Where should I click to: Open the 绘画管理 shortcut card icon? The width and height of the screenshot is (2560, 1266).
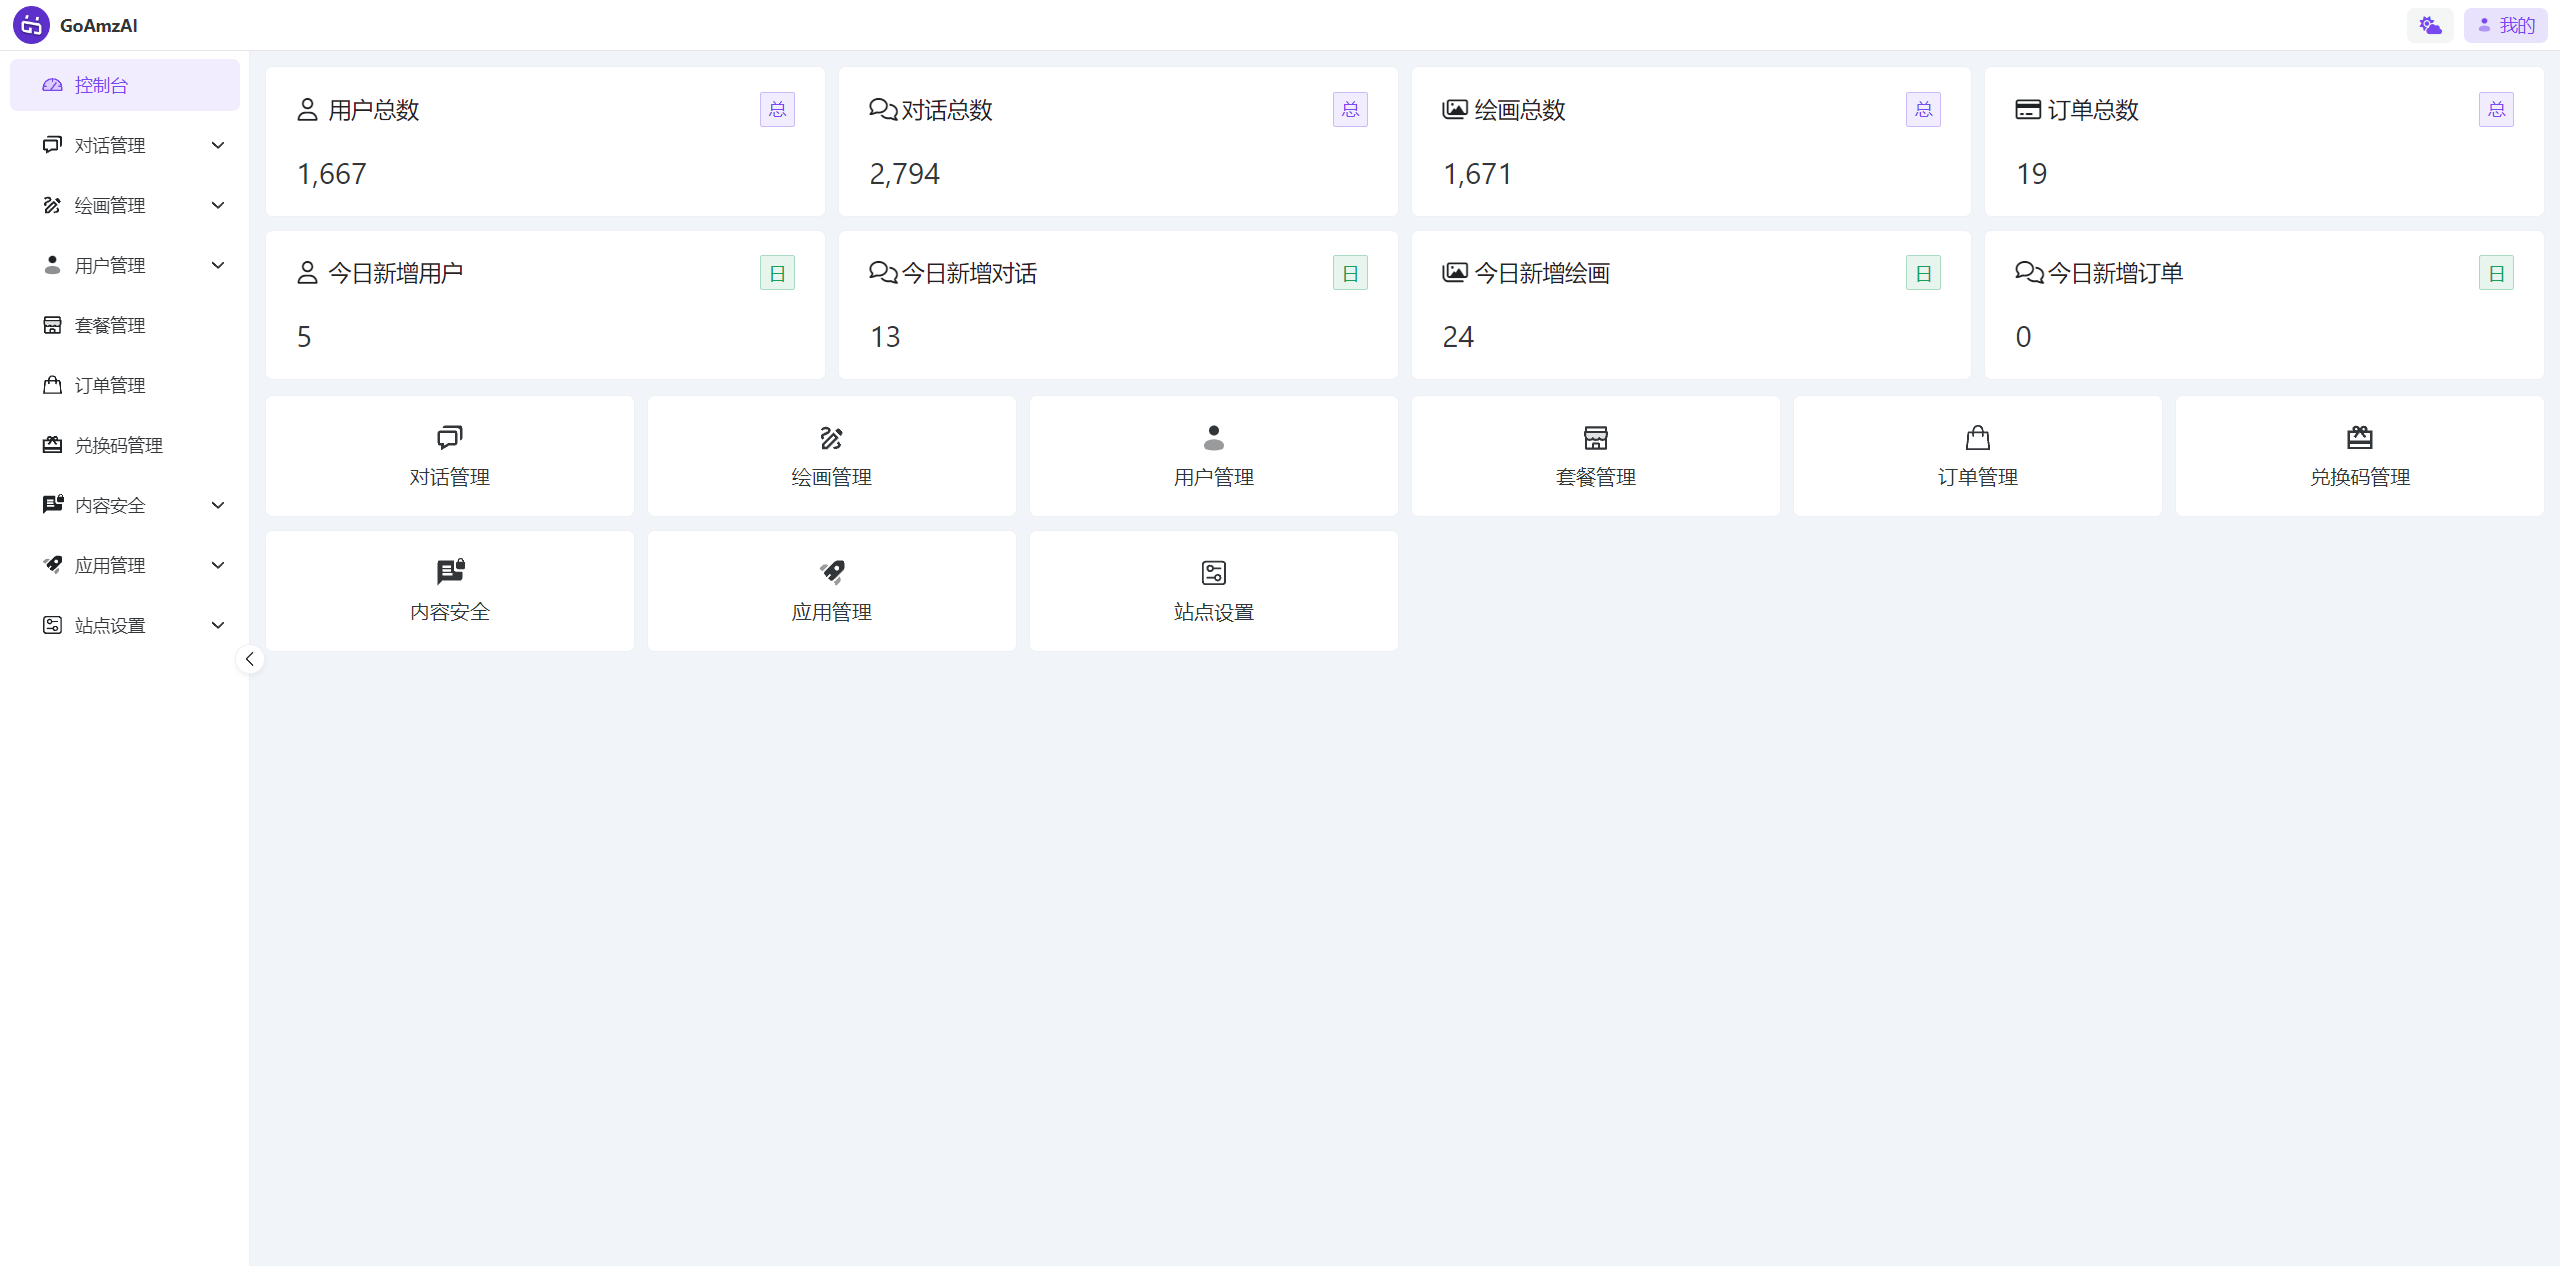(x=831, y=438)
